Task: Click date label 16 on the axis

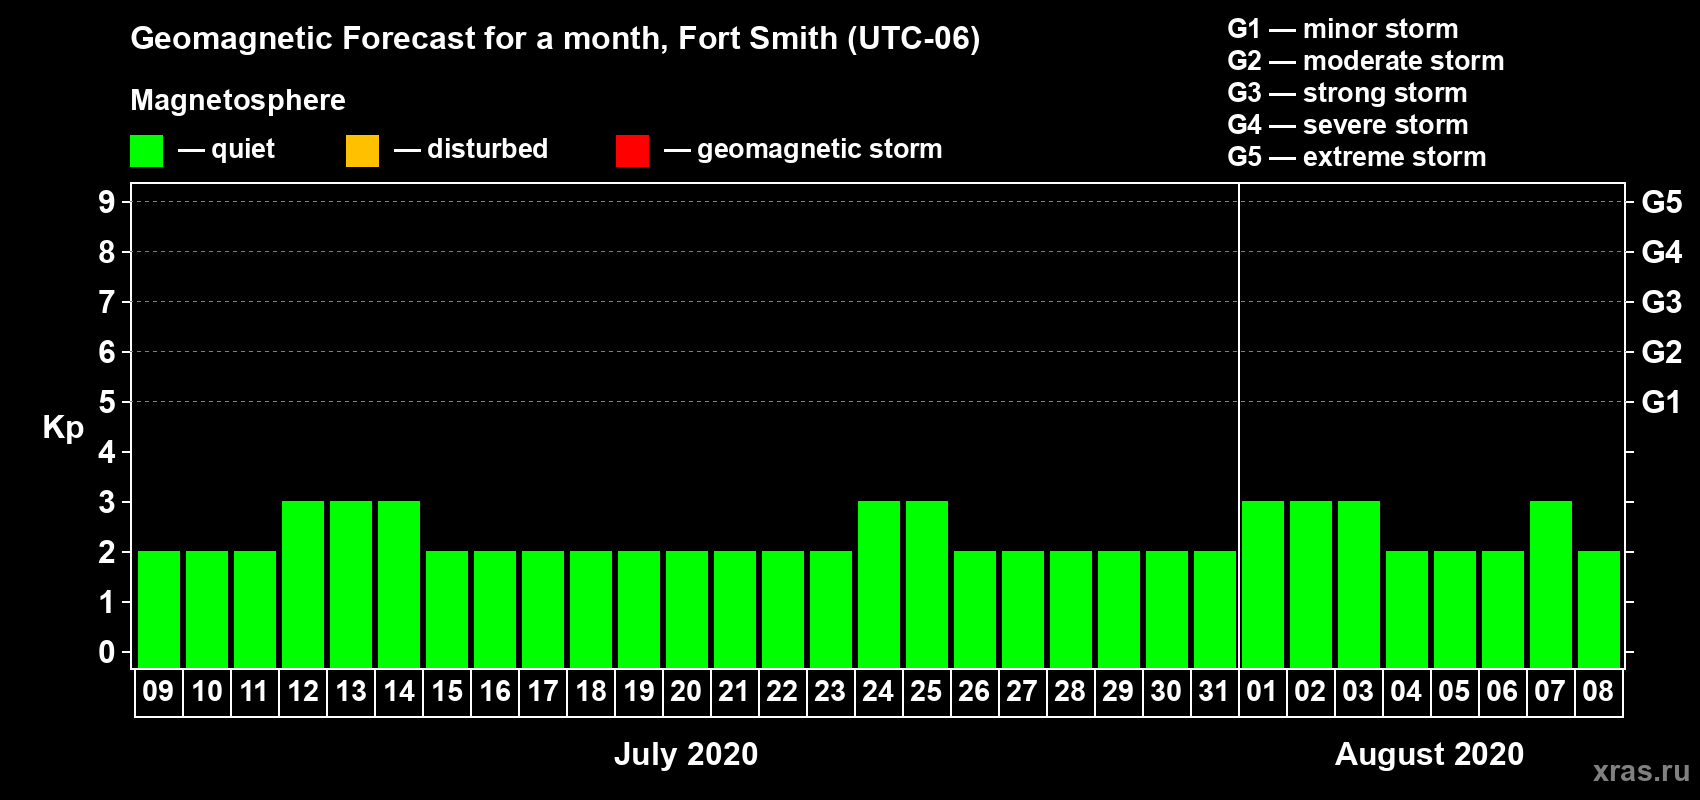Action: tap(495, 691)
